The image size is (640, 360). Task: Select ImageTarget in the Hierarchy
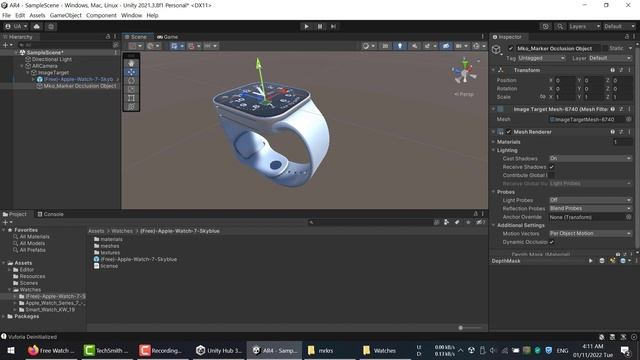pos(53,73)
